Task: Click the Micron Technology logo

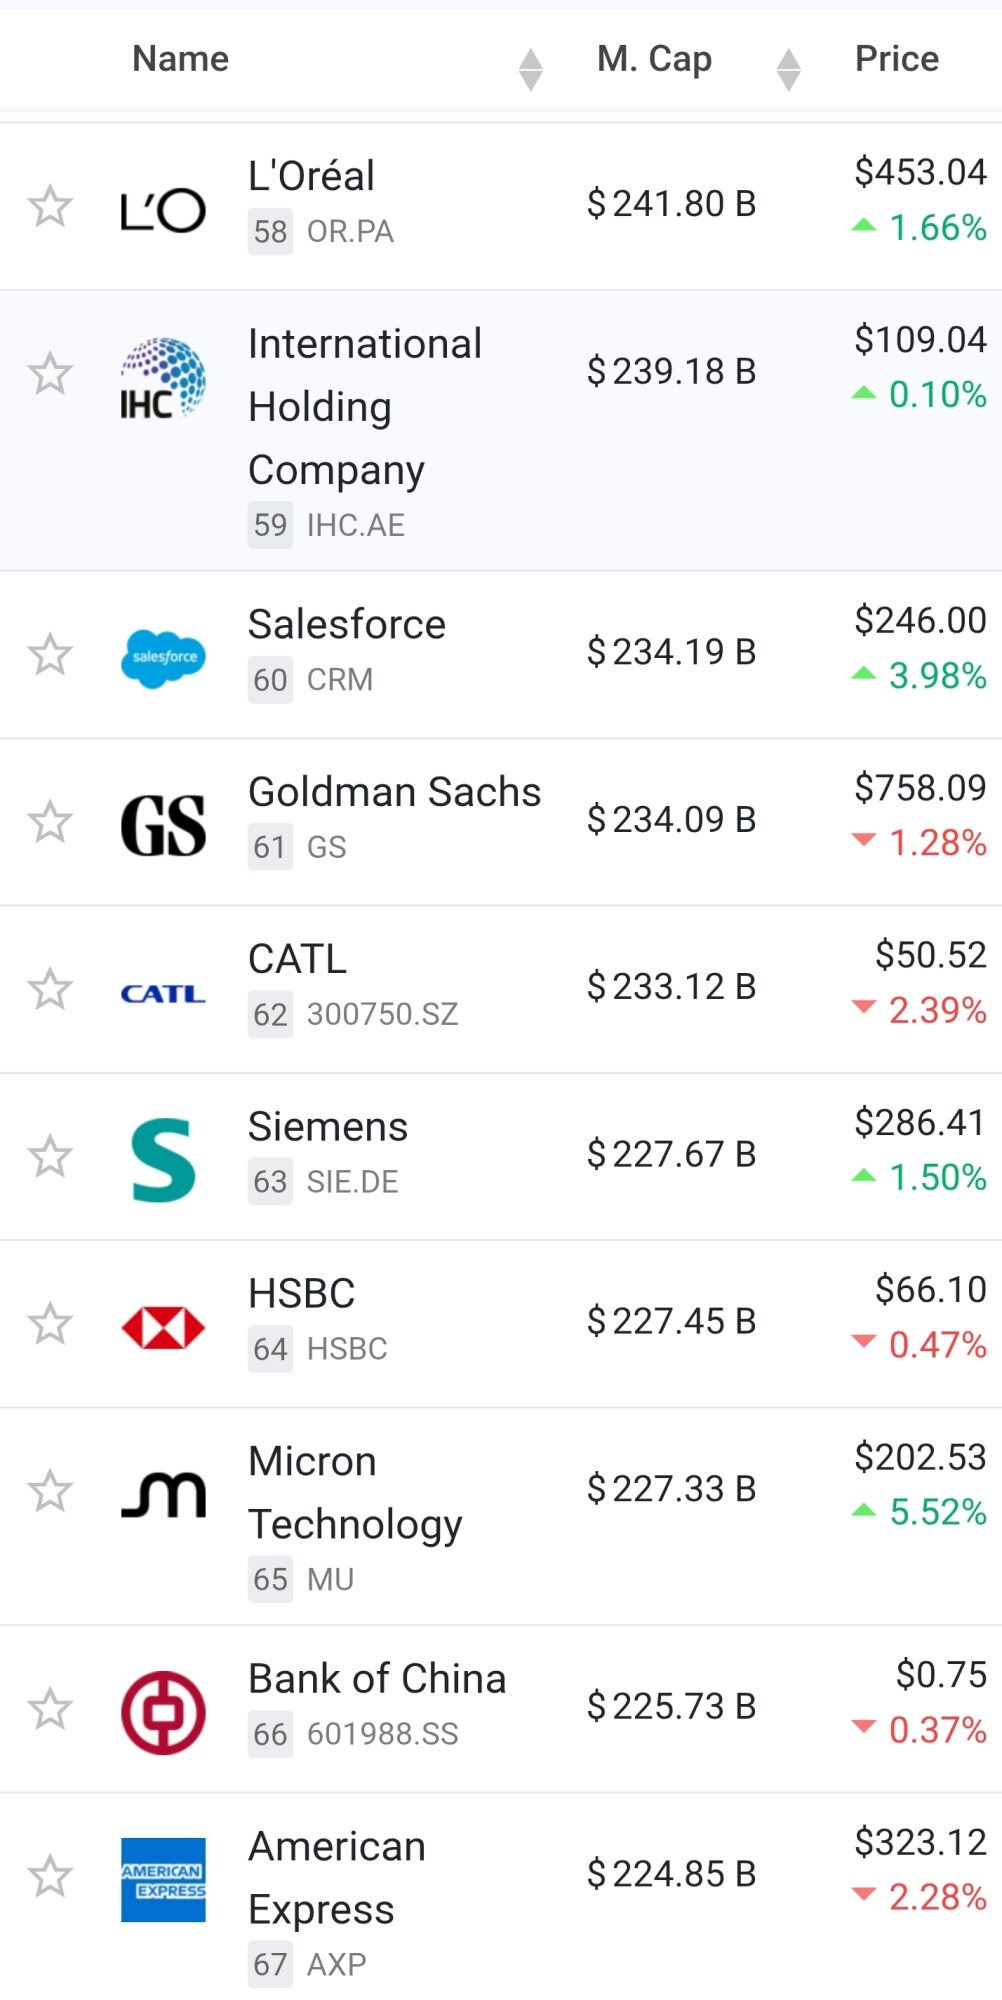Action: (x=163, y=1494)
